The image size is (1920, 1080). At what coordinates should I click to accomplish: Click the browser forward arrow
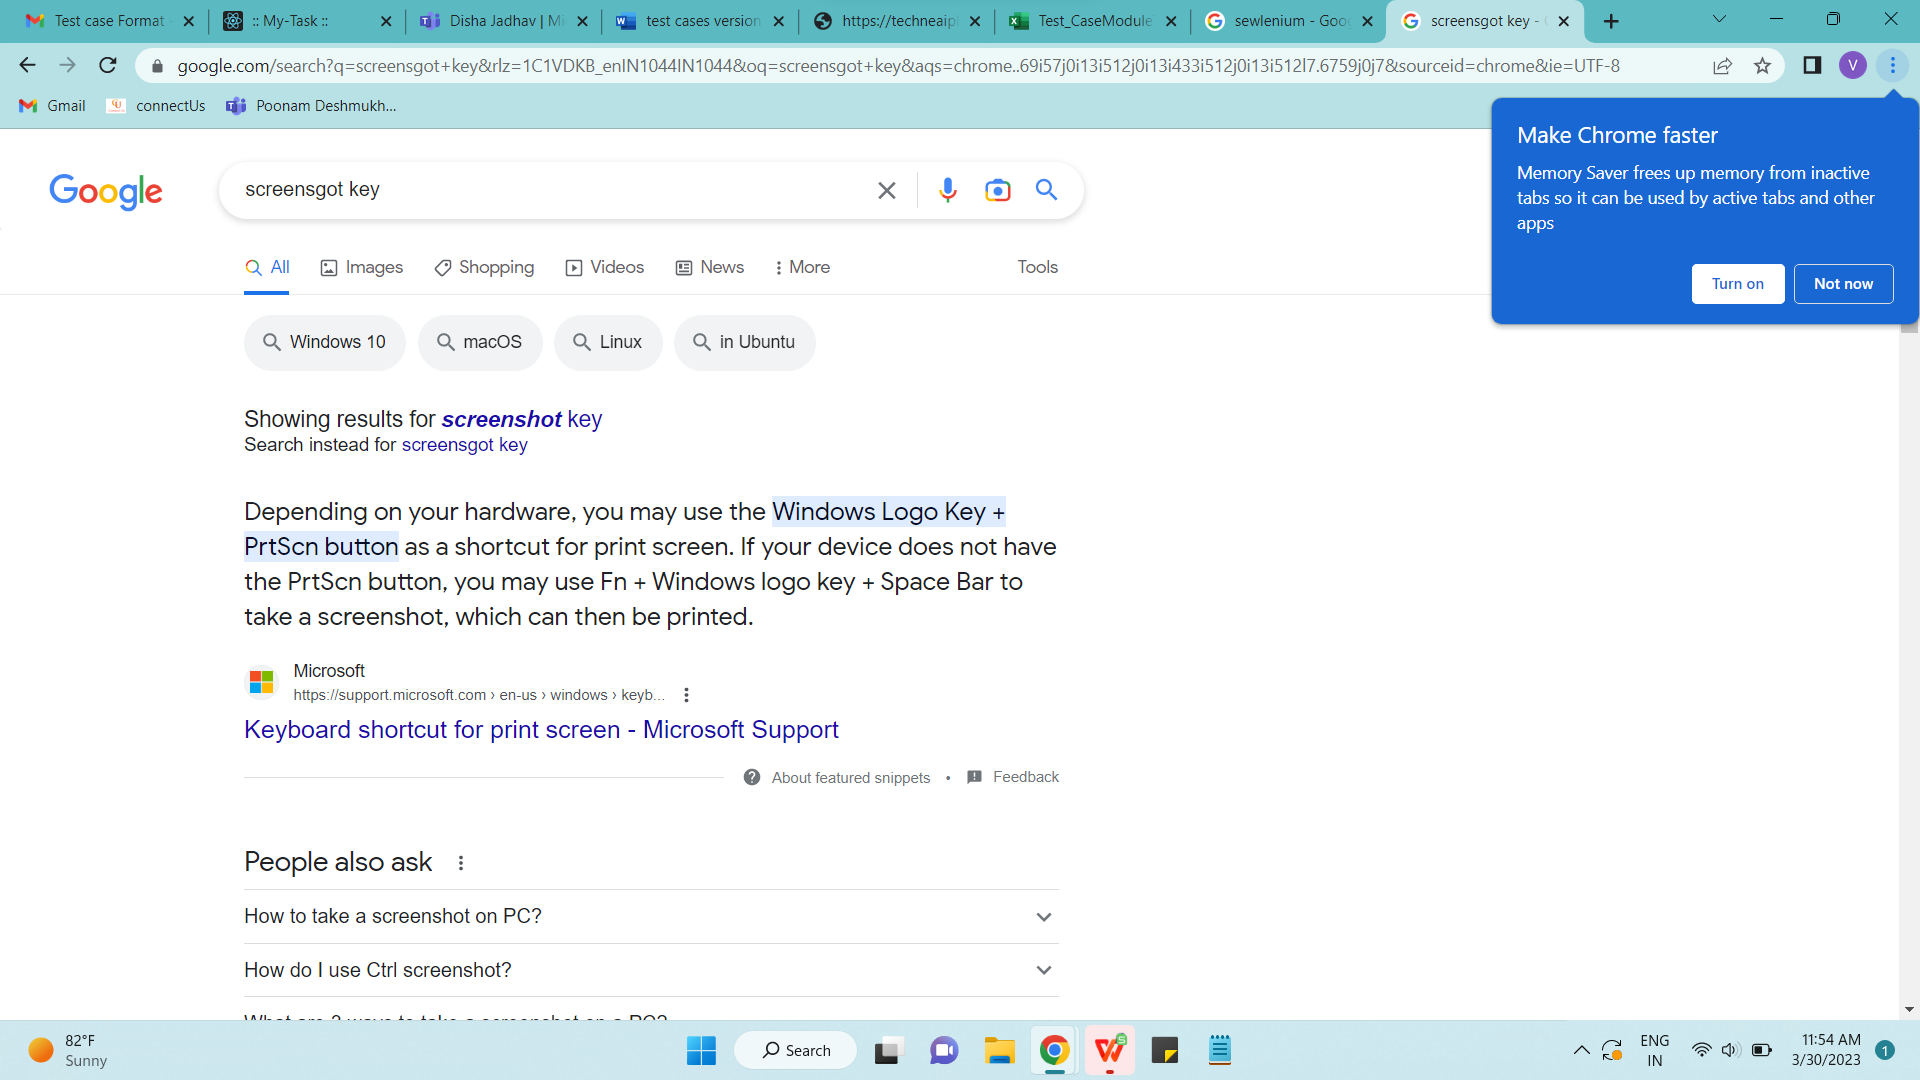[67, 66]
